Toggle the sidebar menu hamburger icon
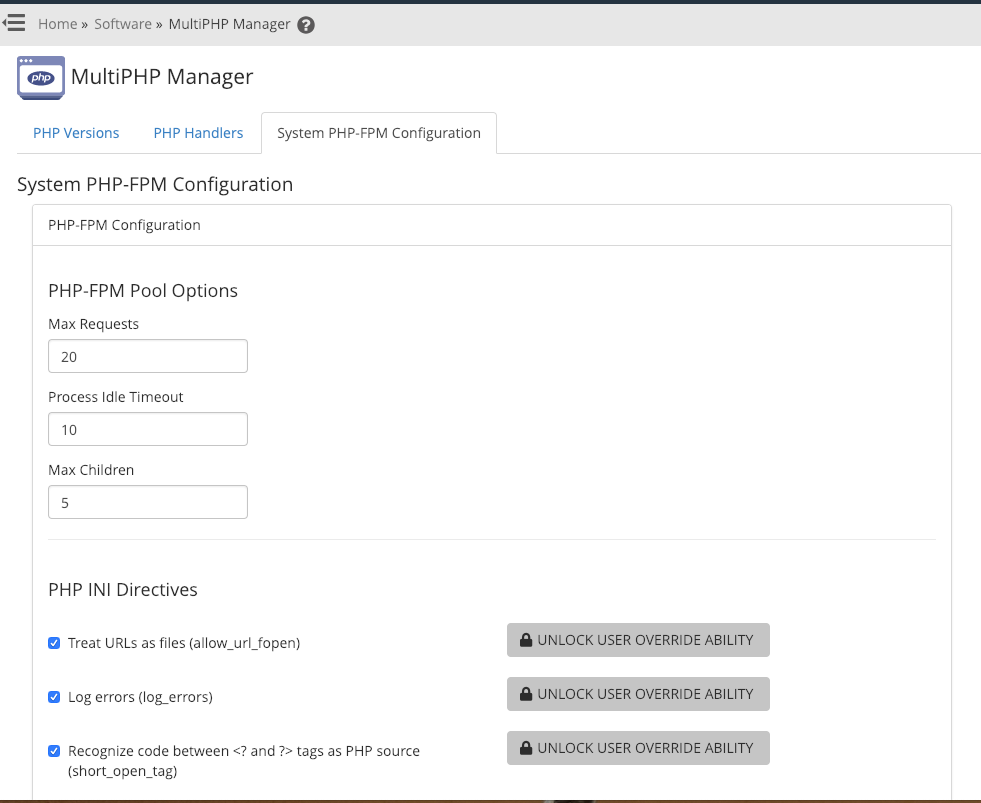981x803 pixels. click(14, 22)
